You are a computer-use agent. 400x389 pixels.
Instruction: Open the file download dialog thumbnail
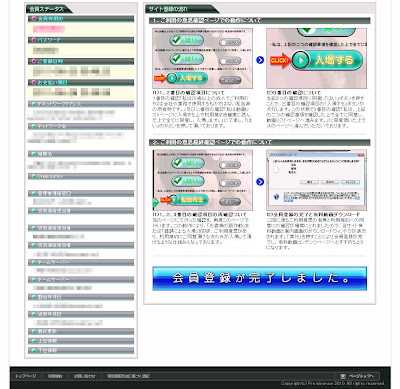[316, 180]
